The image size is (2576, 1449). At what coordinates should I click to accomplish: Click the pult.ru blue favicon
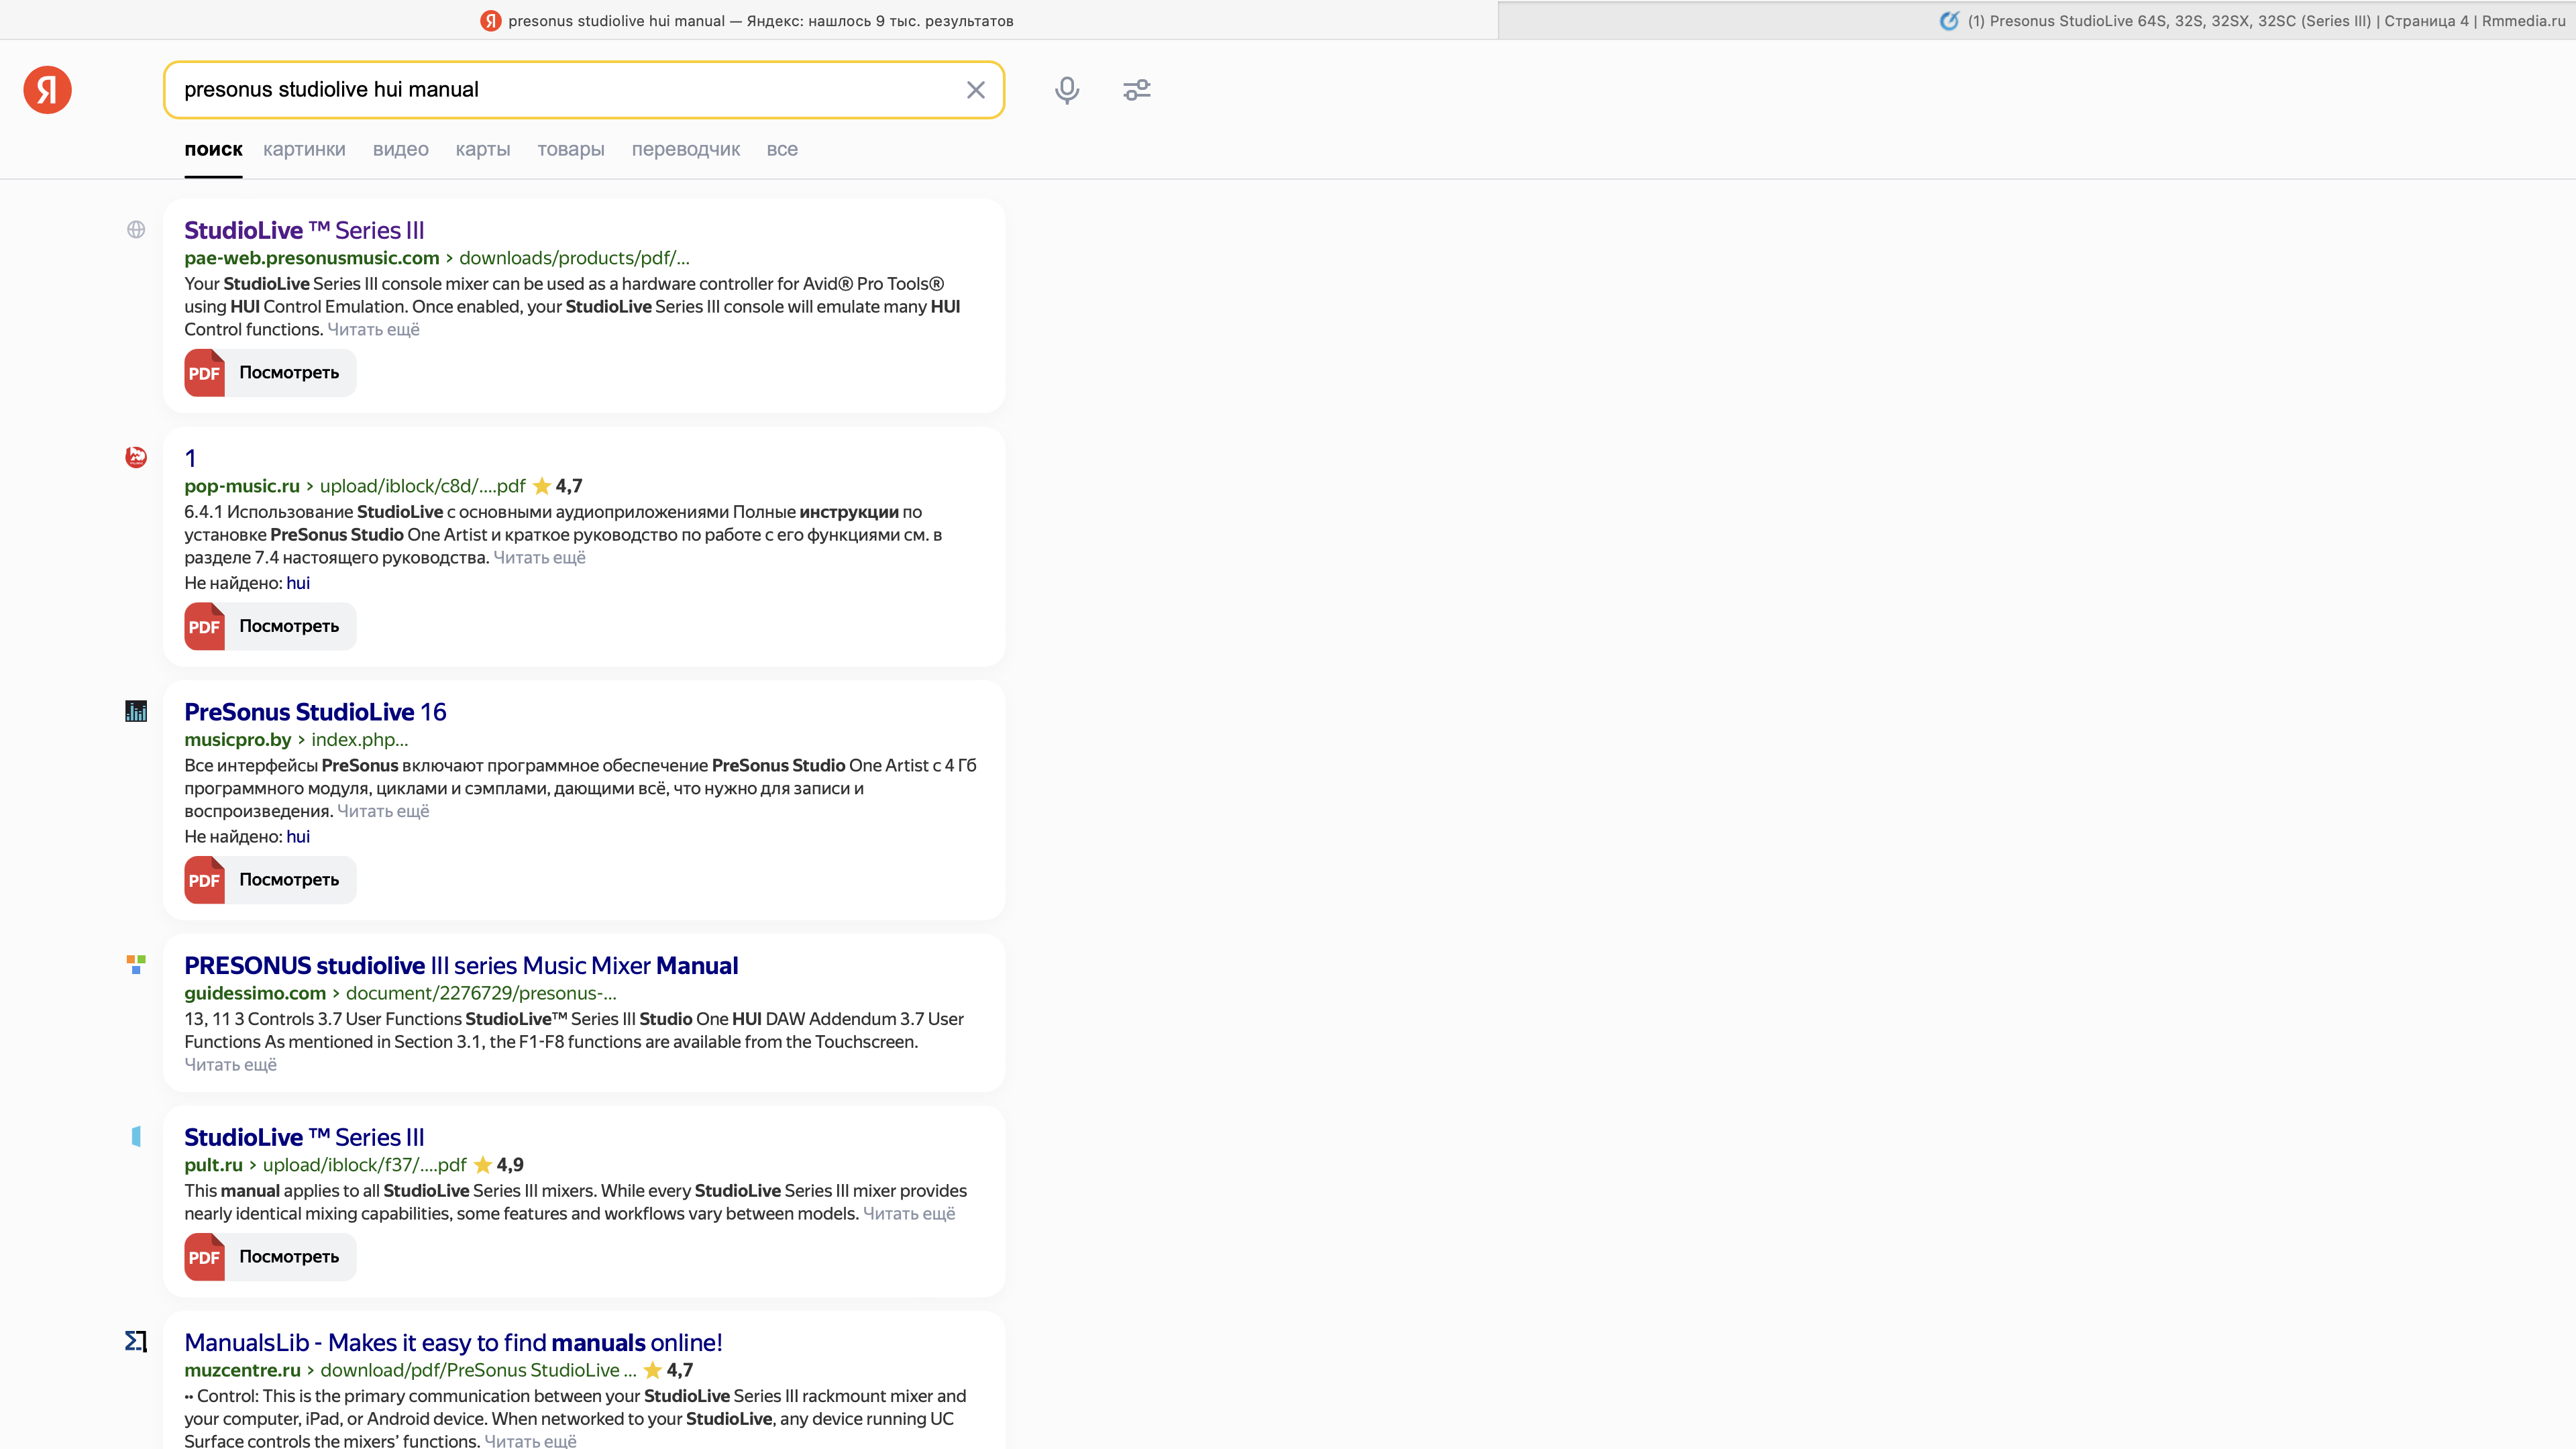point(136,1136)
